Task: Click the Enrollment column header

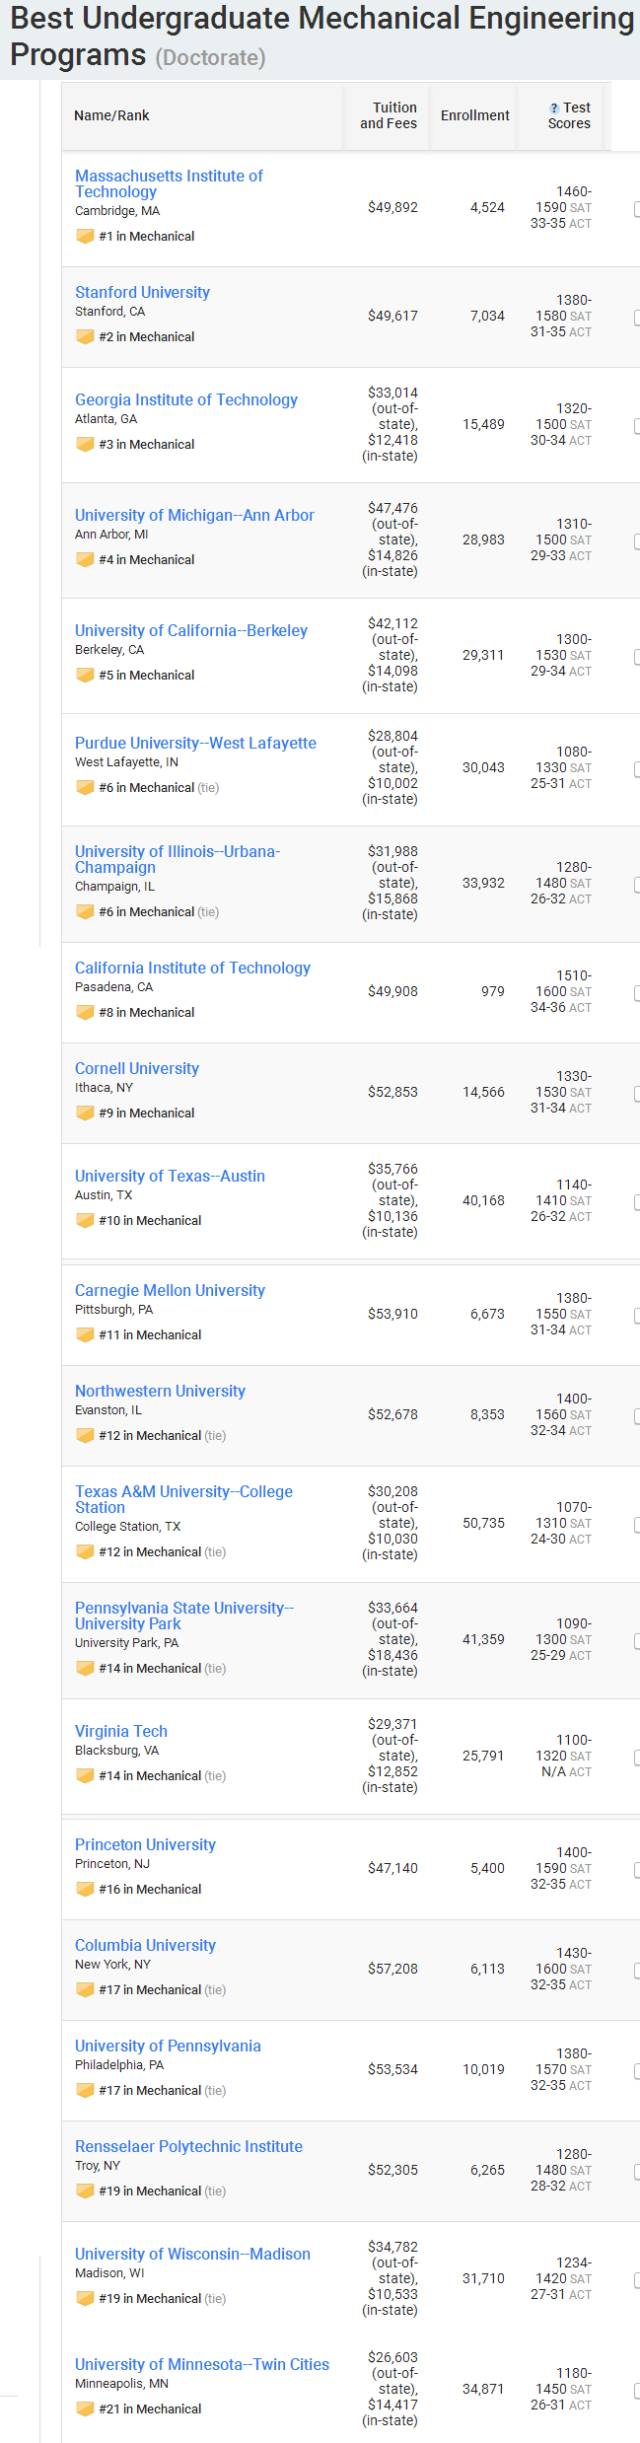Action: click(x=475, y=116)
